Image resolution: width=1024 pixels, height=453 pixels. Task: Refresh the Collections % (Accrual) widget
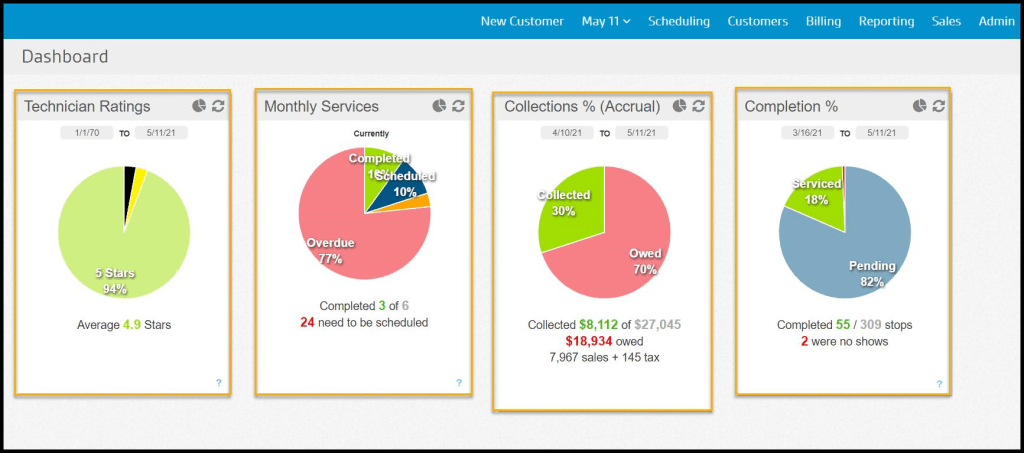click(x=698, y=106)
